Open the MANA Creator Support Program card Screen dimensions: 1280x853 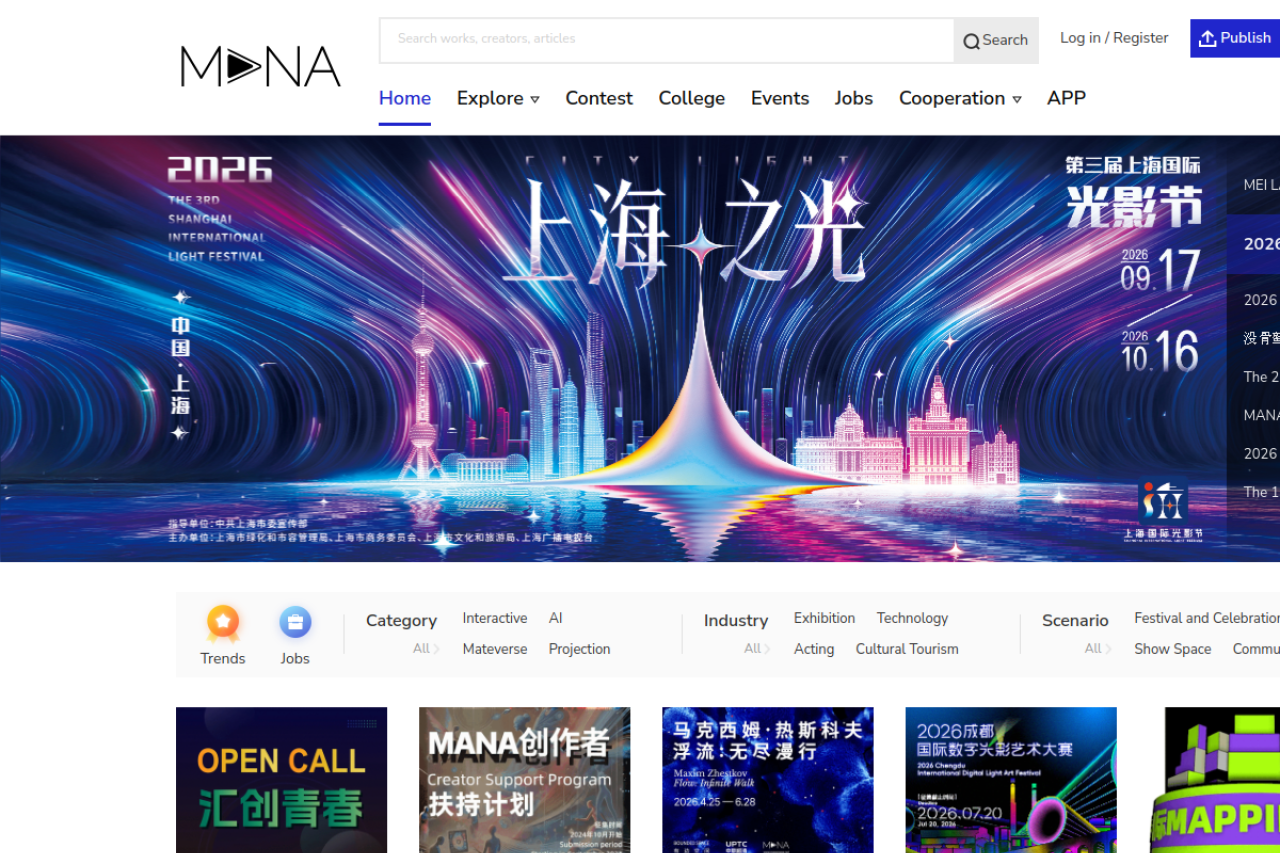click(x=525, y=780)
